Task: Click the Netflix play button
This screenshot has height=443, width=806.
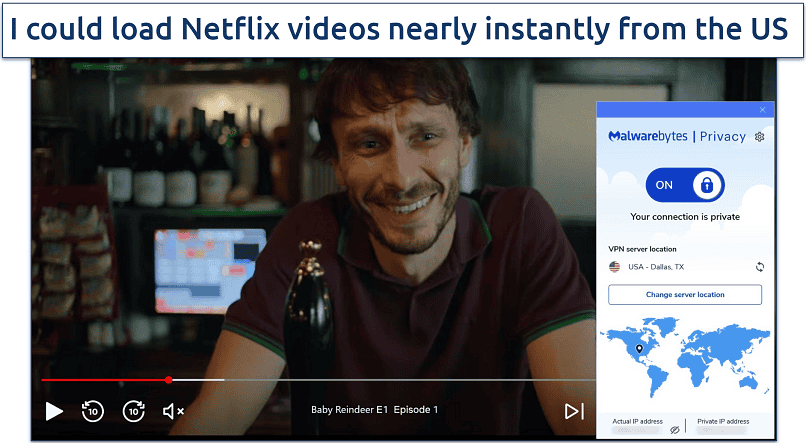Action: click(54, 411)
